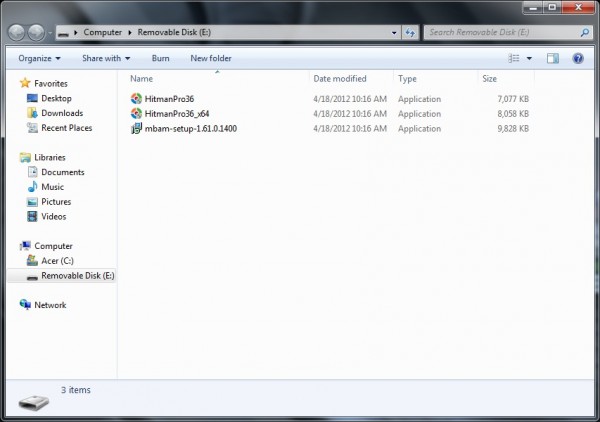Click the Network icon in sidebar
Viewport: 600px width, 422px height.
25,305
